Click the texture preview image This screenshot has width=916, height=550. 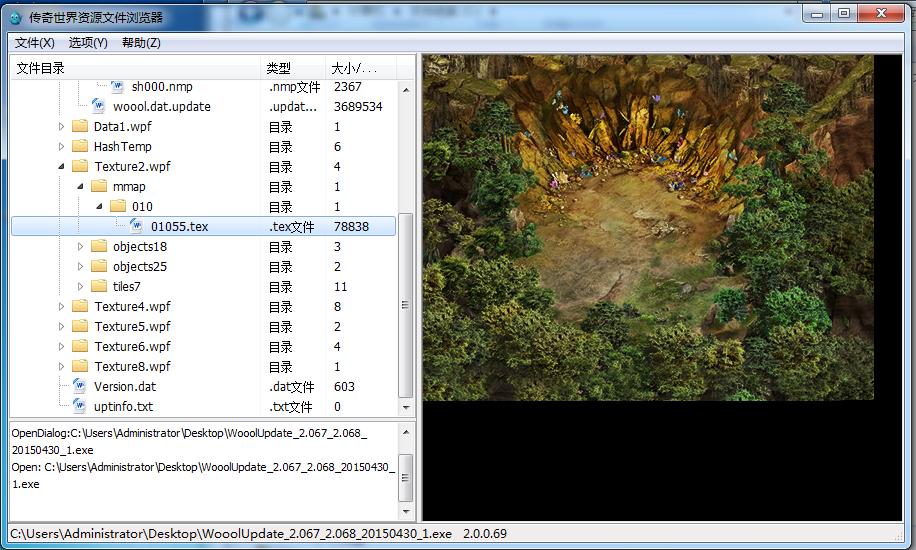[x=648, y=228]
